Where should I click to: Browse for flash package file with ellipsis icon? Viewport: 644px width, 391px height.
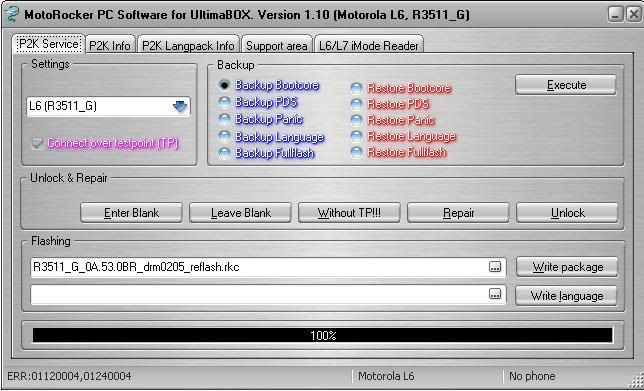click(495, 267)
